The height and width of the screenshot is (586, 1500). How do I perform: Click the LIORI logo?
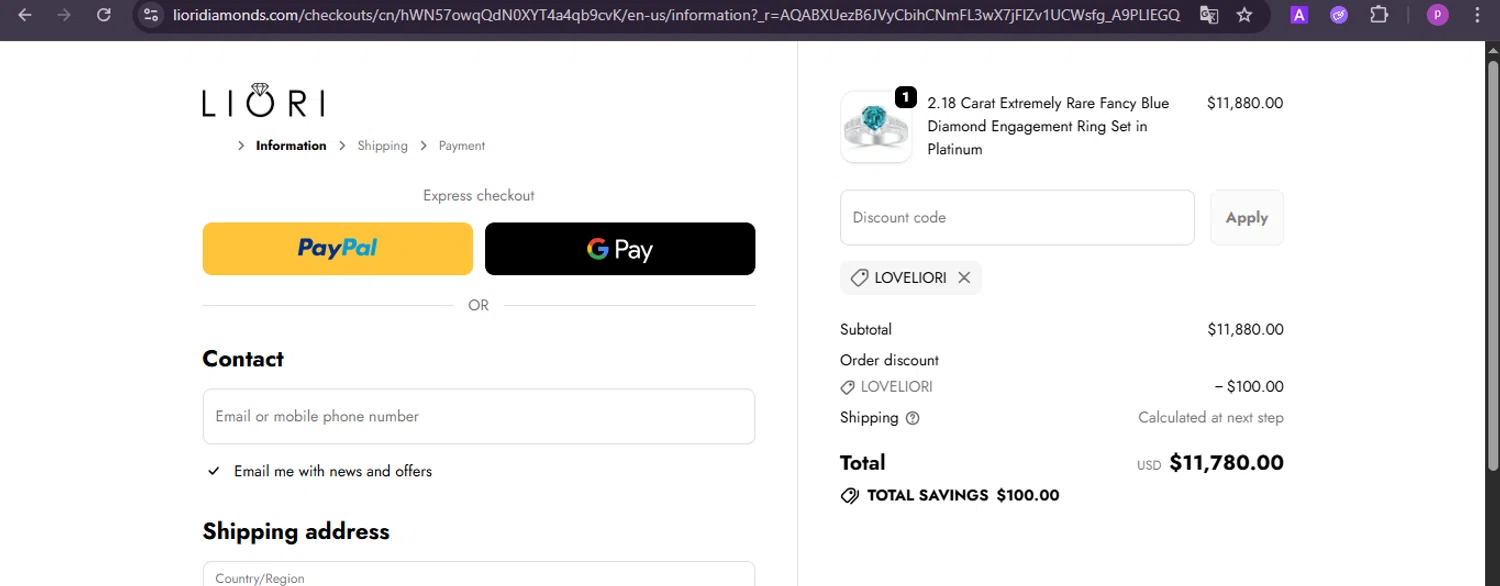coord(263,100)
